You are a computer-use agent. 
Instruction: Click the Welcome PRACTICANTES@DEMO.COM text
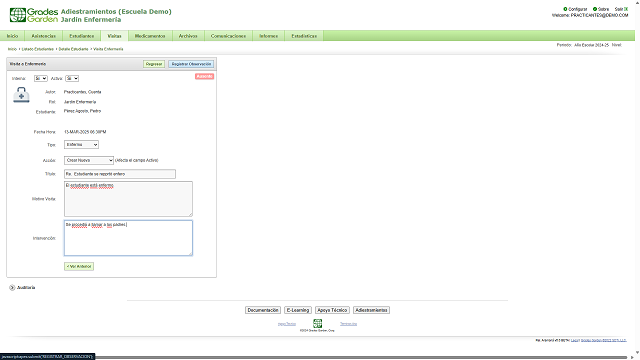[590, 15]
